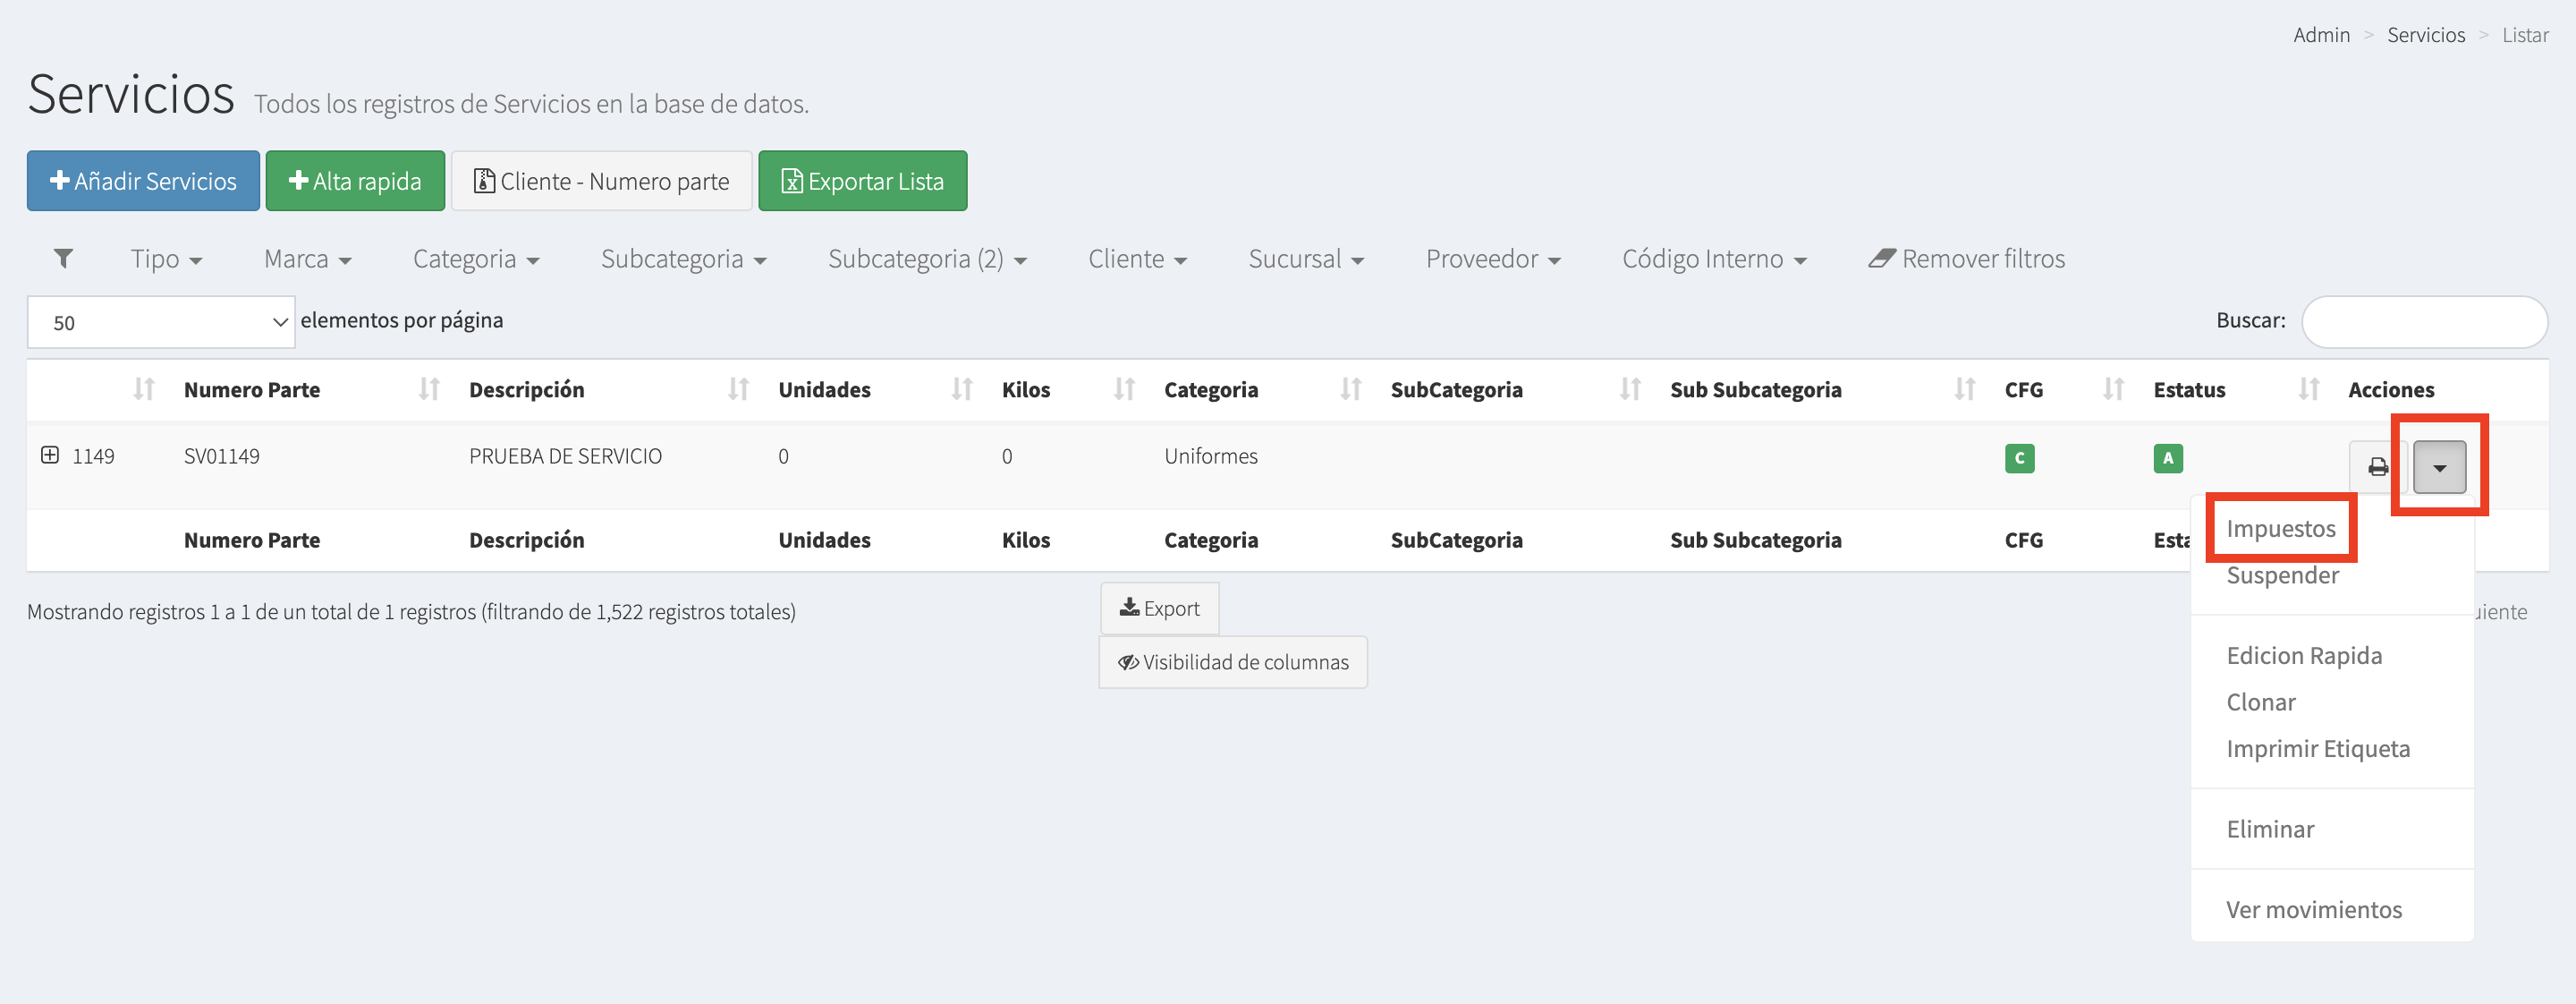This screenshot has height=1004, width=2576.
Task: Click the Añadir Servicios button
Action: [x=143, y=181]
